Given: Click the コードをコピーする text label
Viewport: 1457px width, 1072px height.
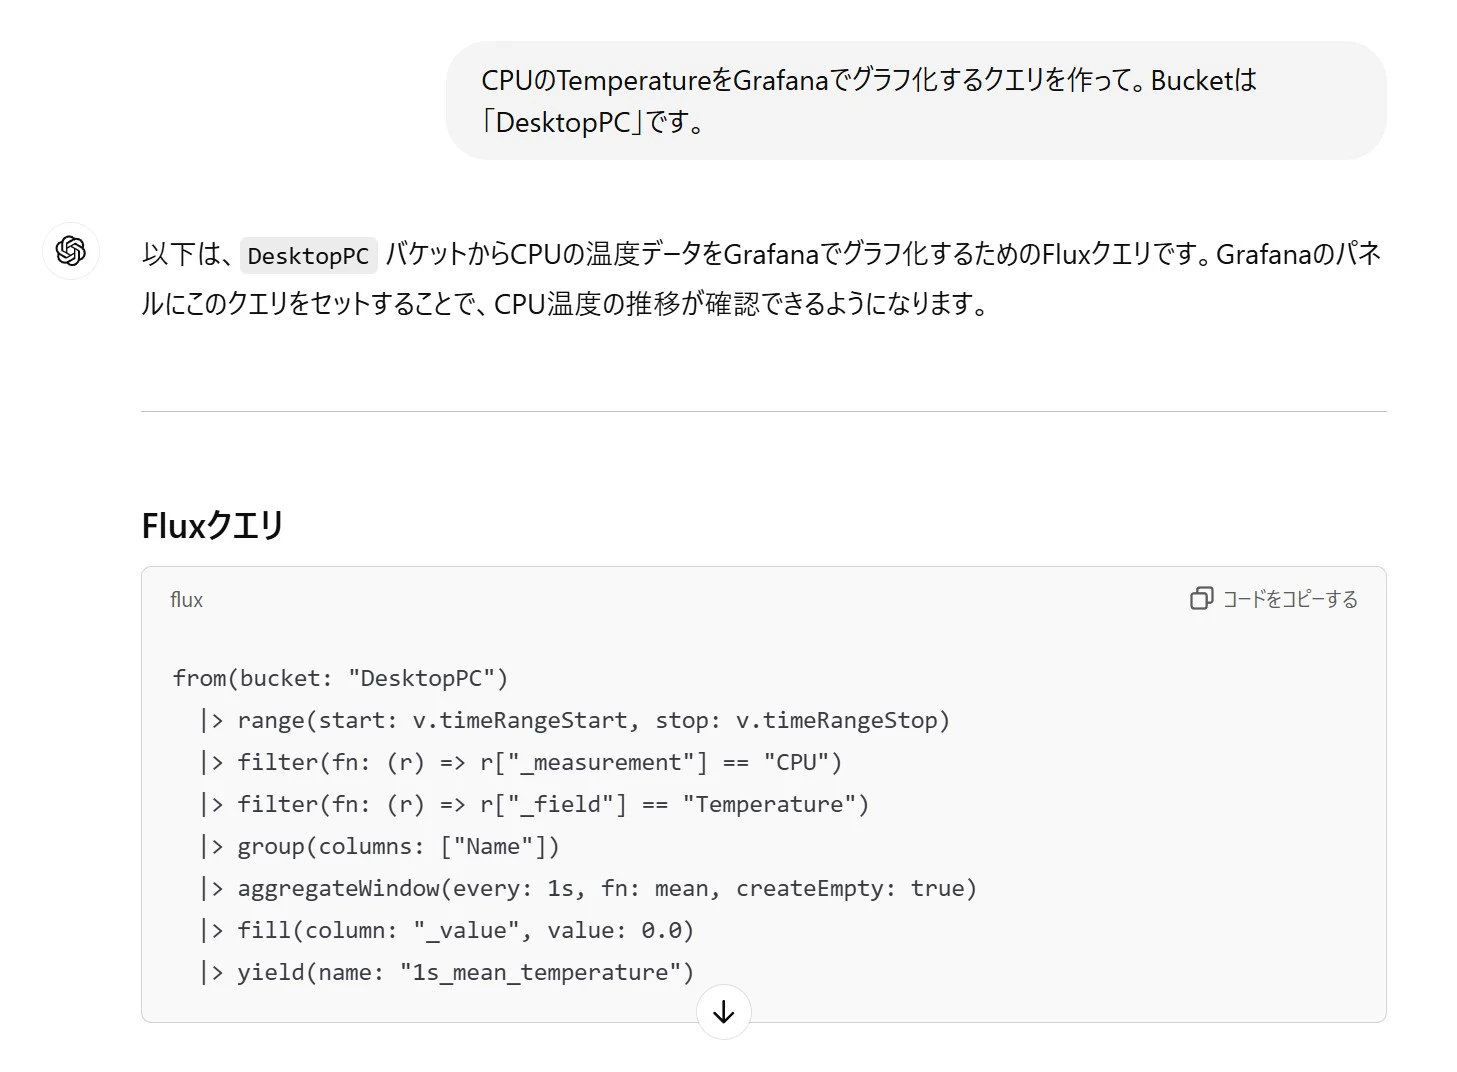Looking at the screenshot, I should (1290, 599).
